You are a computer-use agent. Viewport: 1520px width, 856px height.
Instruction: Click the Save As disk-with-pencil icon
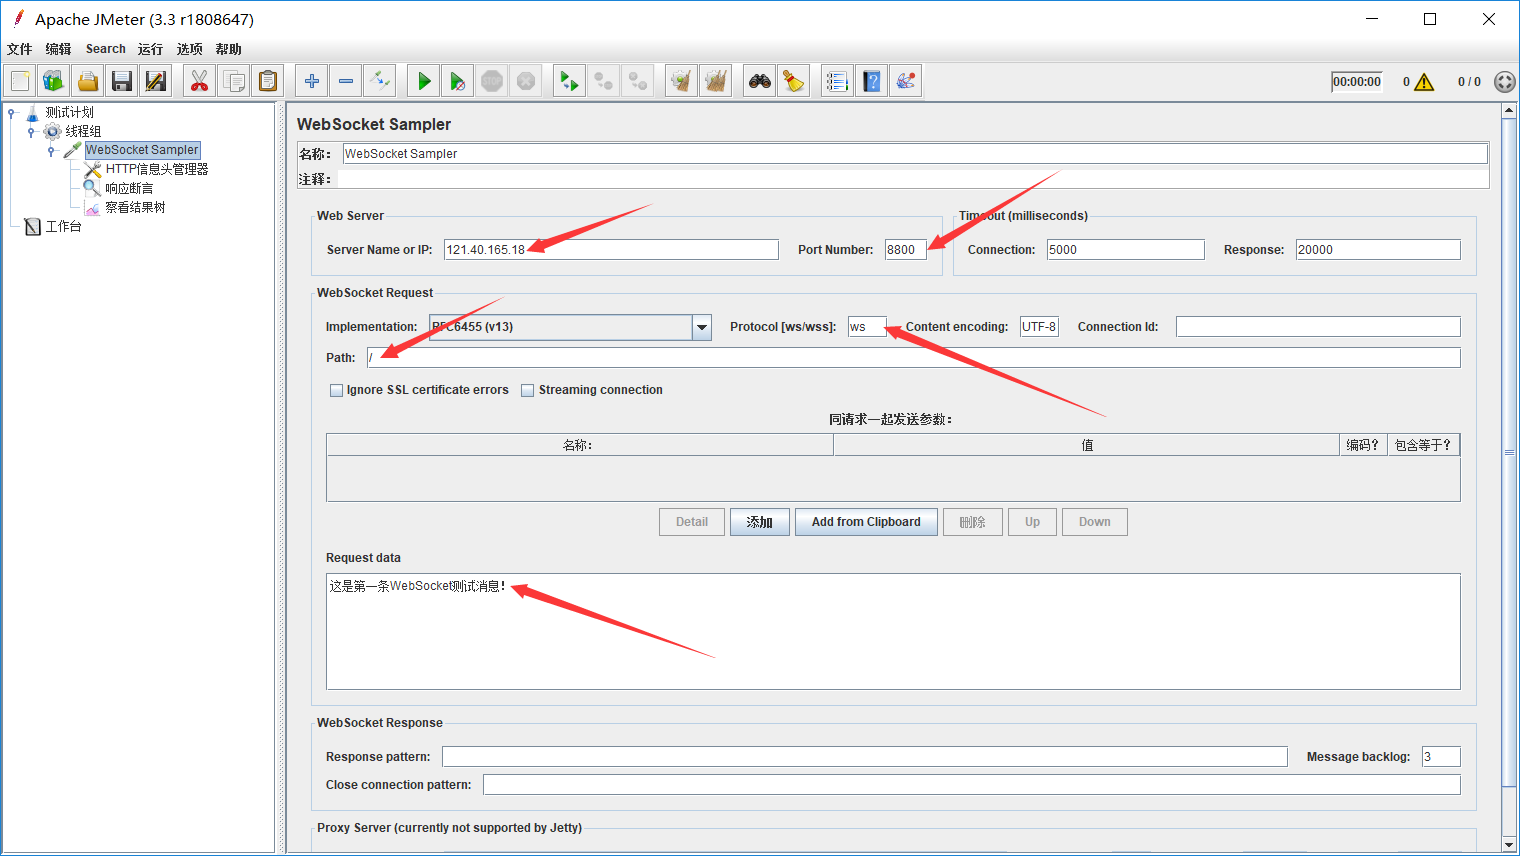(x=156, y=81)
